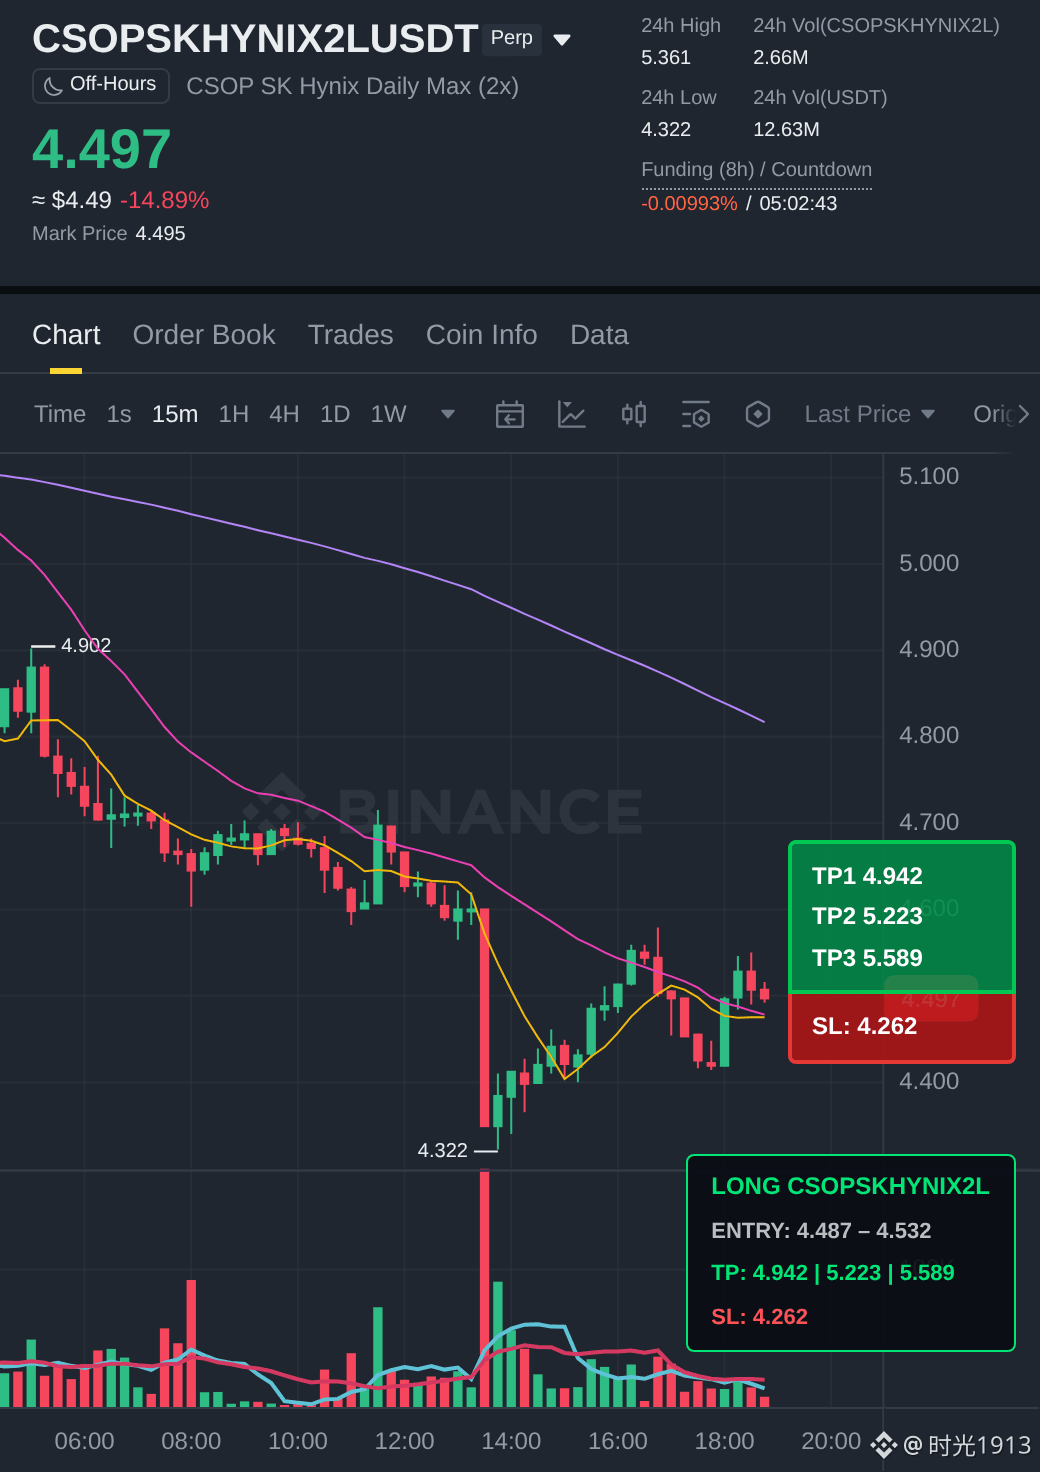The height and width of the screenshot is (1472, 1040).
Task: Open the chart display settings list icon
Action: pos(696,414)
